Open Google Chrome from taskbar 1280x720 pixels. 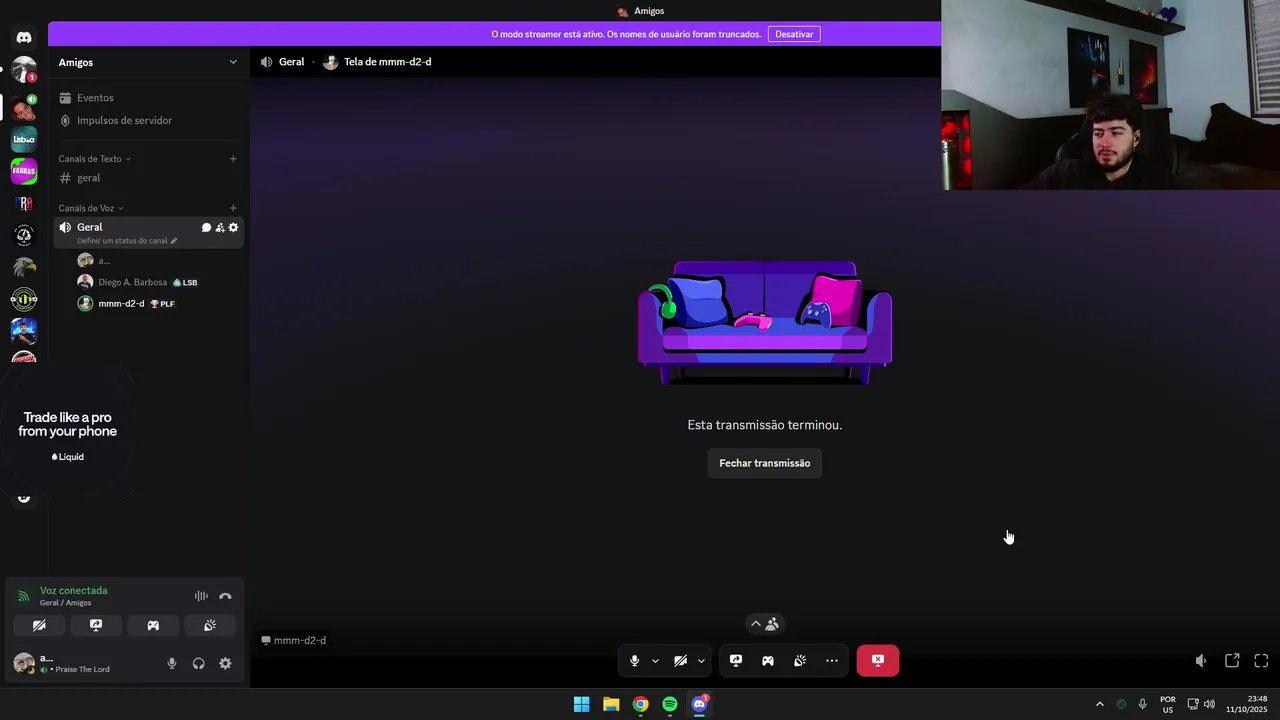point(640,704)
